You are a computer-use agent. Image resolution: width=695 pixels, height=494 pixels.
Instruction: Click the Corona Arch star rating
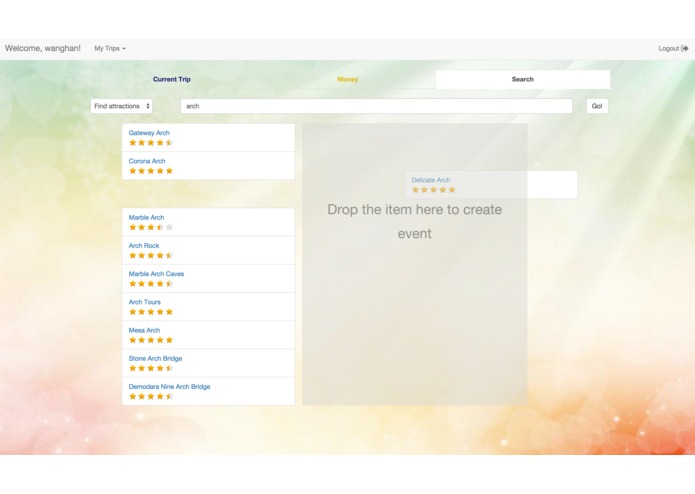(151, 171)
